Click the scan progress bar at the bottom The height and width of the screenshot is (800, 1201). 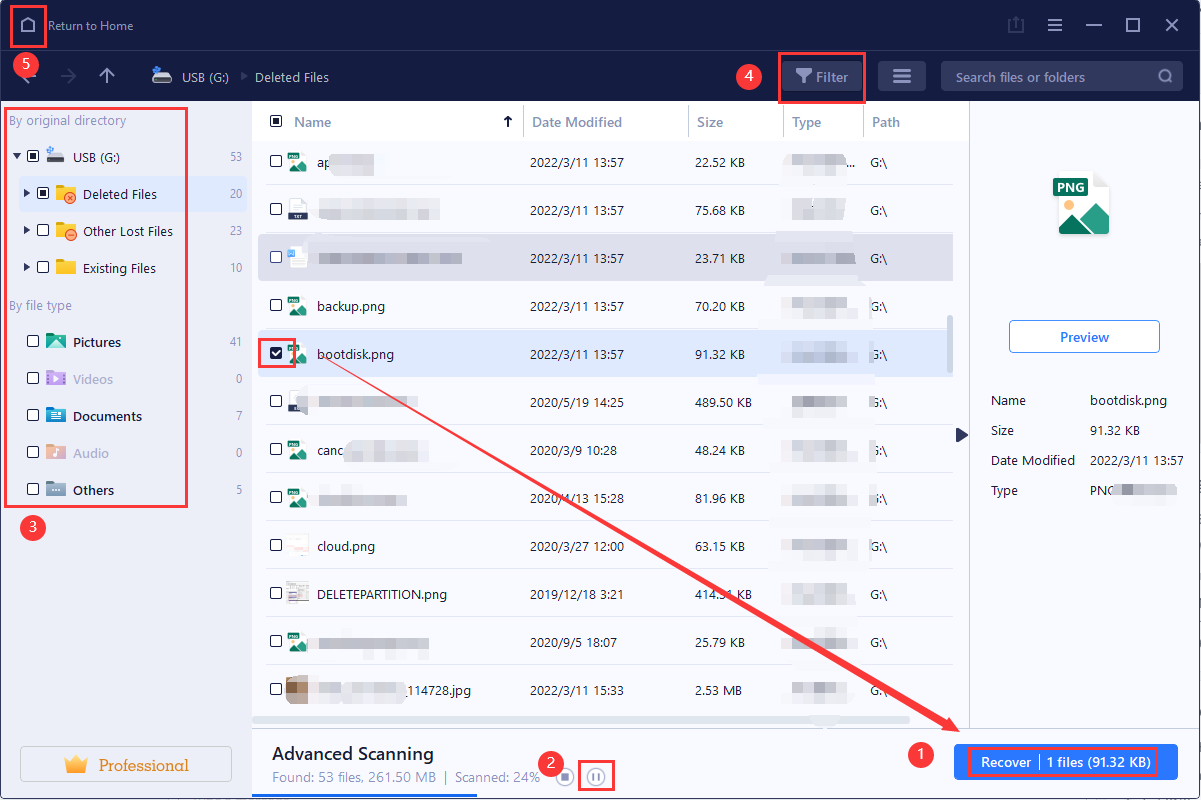coord(365,792)
